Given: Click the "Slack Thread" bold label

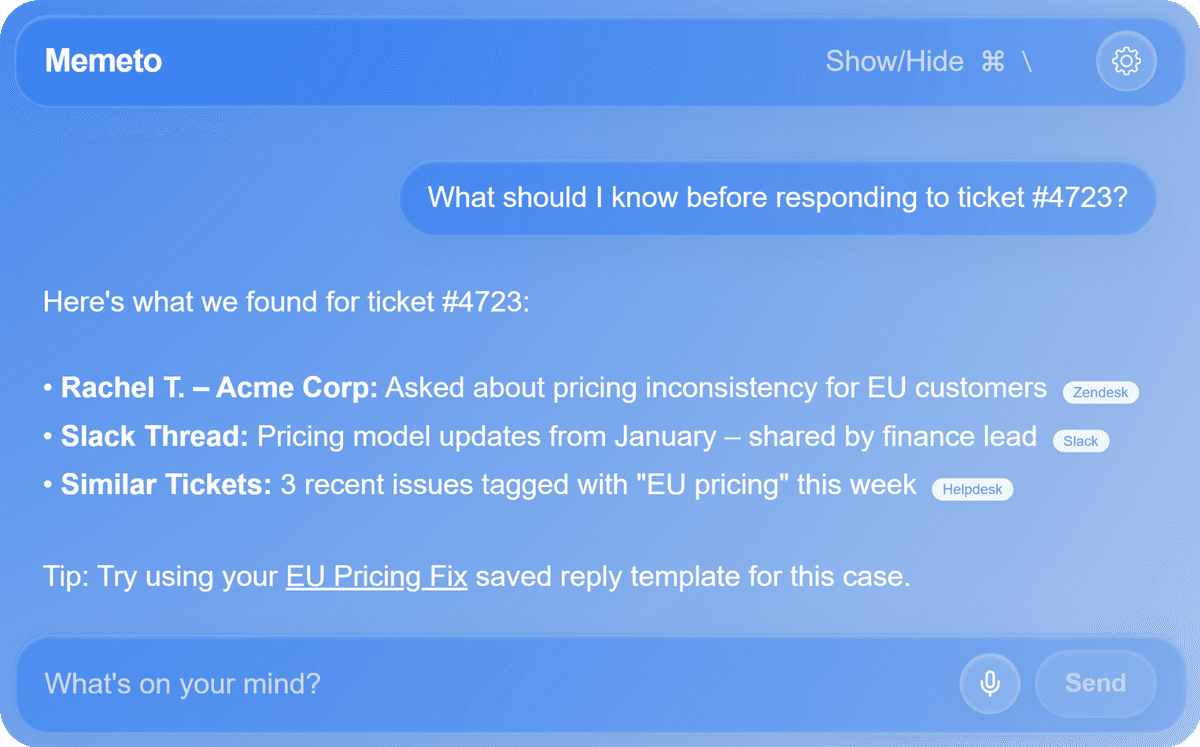Looking at the screenshot, I should coord(154,437).
